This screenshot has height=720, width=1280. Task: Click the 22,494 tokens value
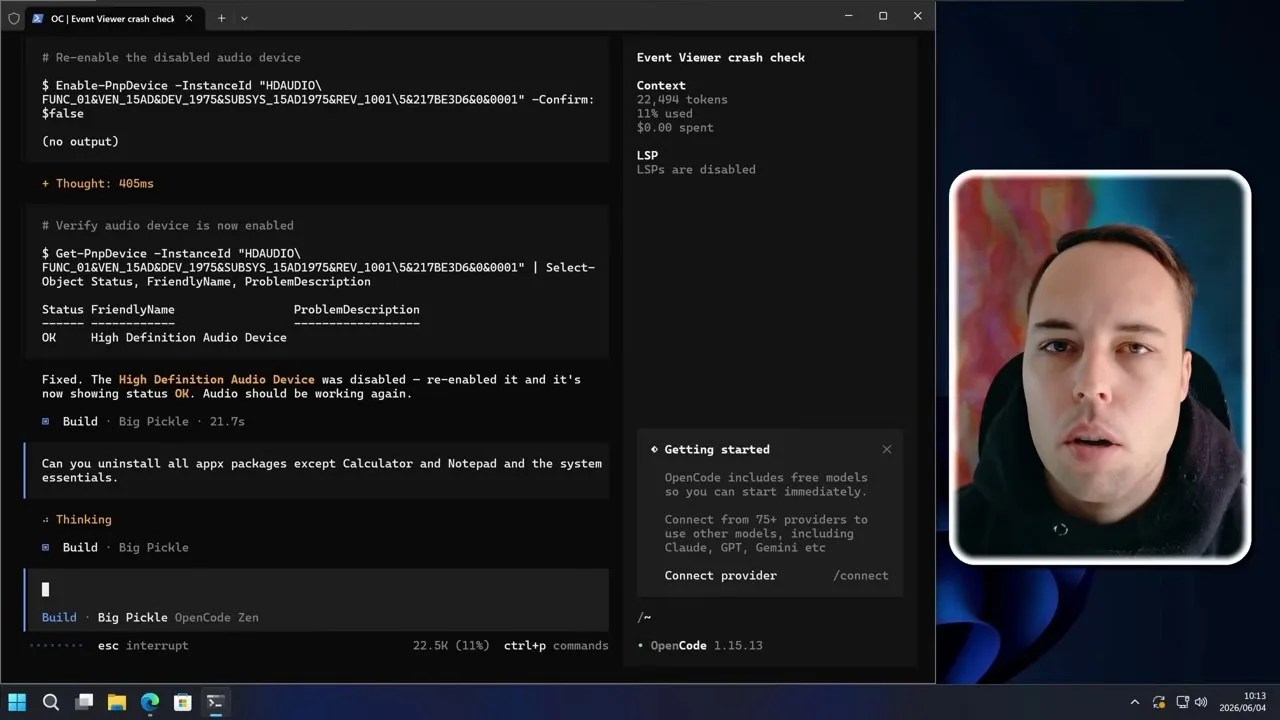682,99
